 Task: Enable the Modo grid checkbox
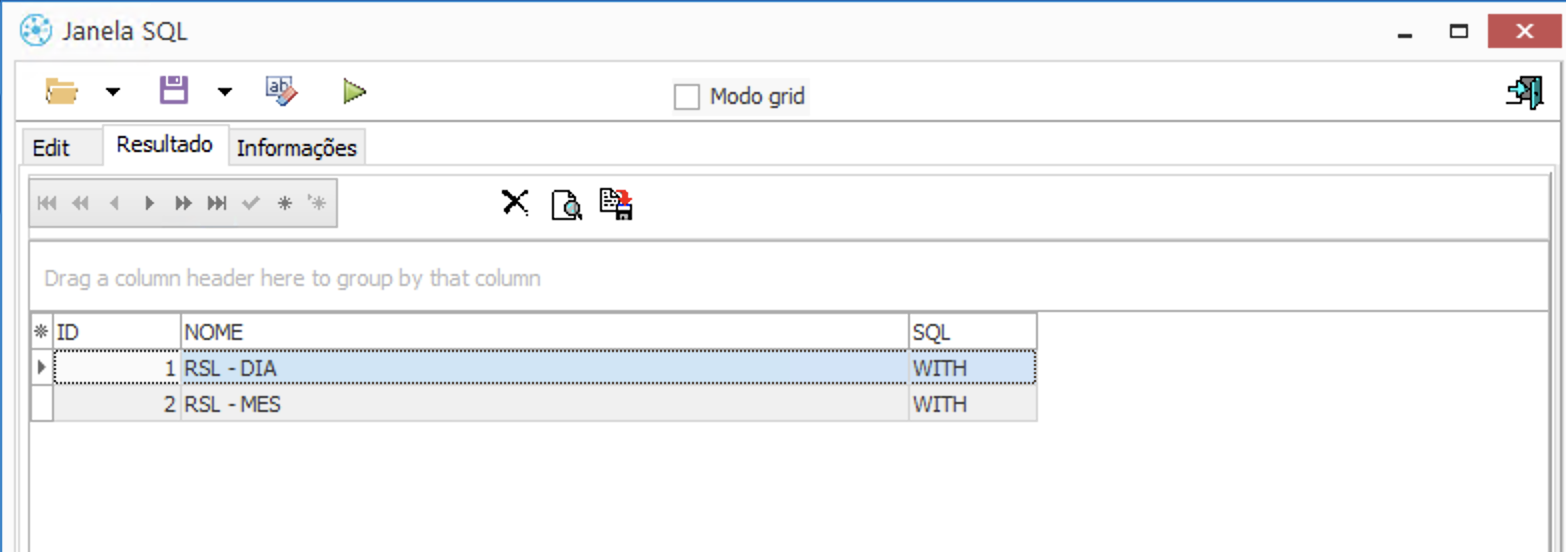[687, 97]
